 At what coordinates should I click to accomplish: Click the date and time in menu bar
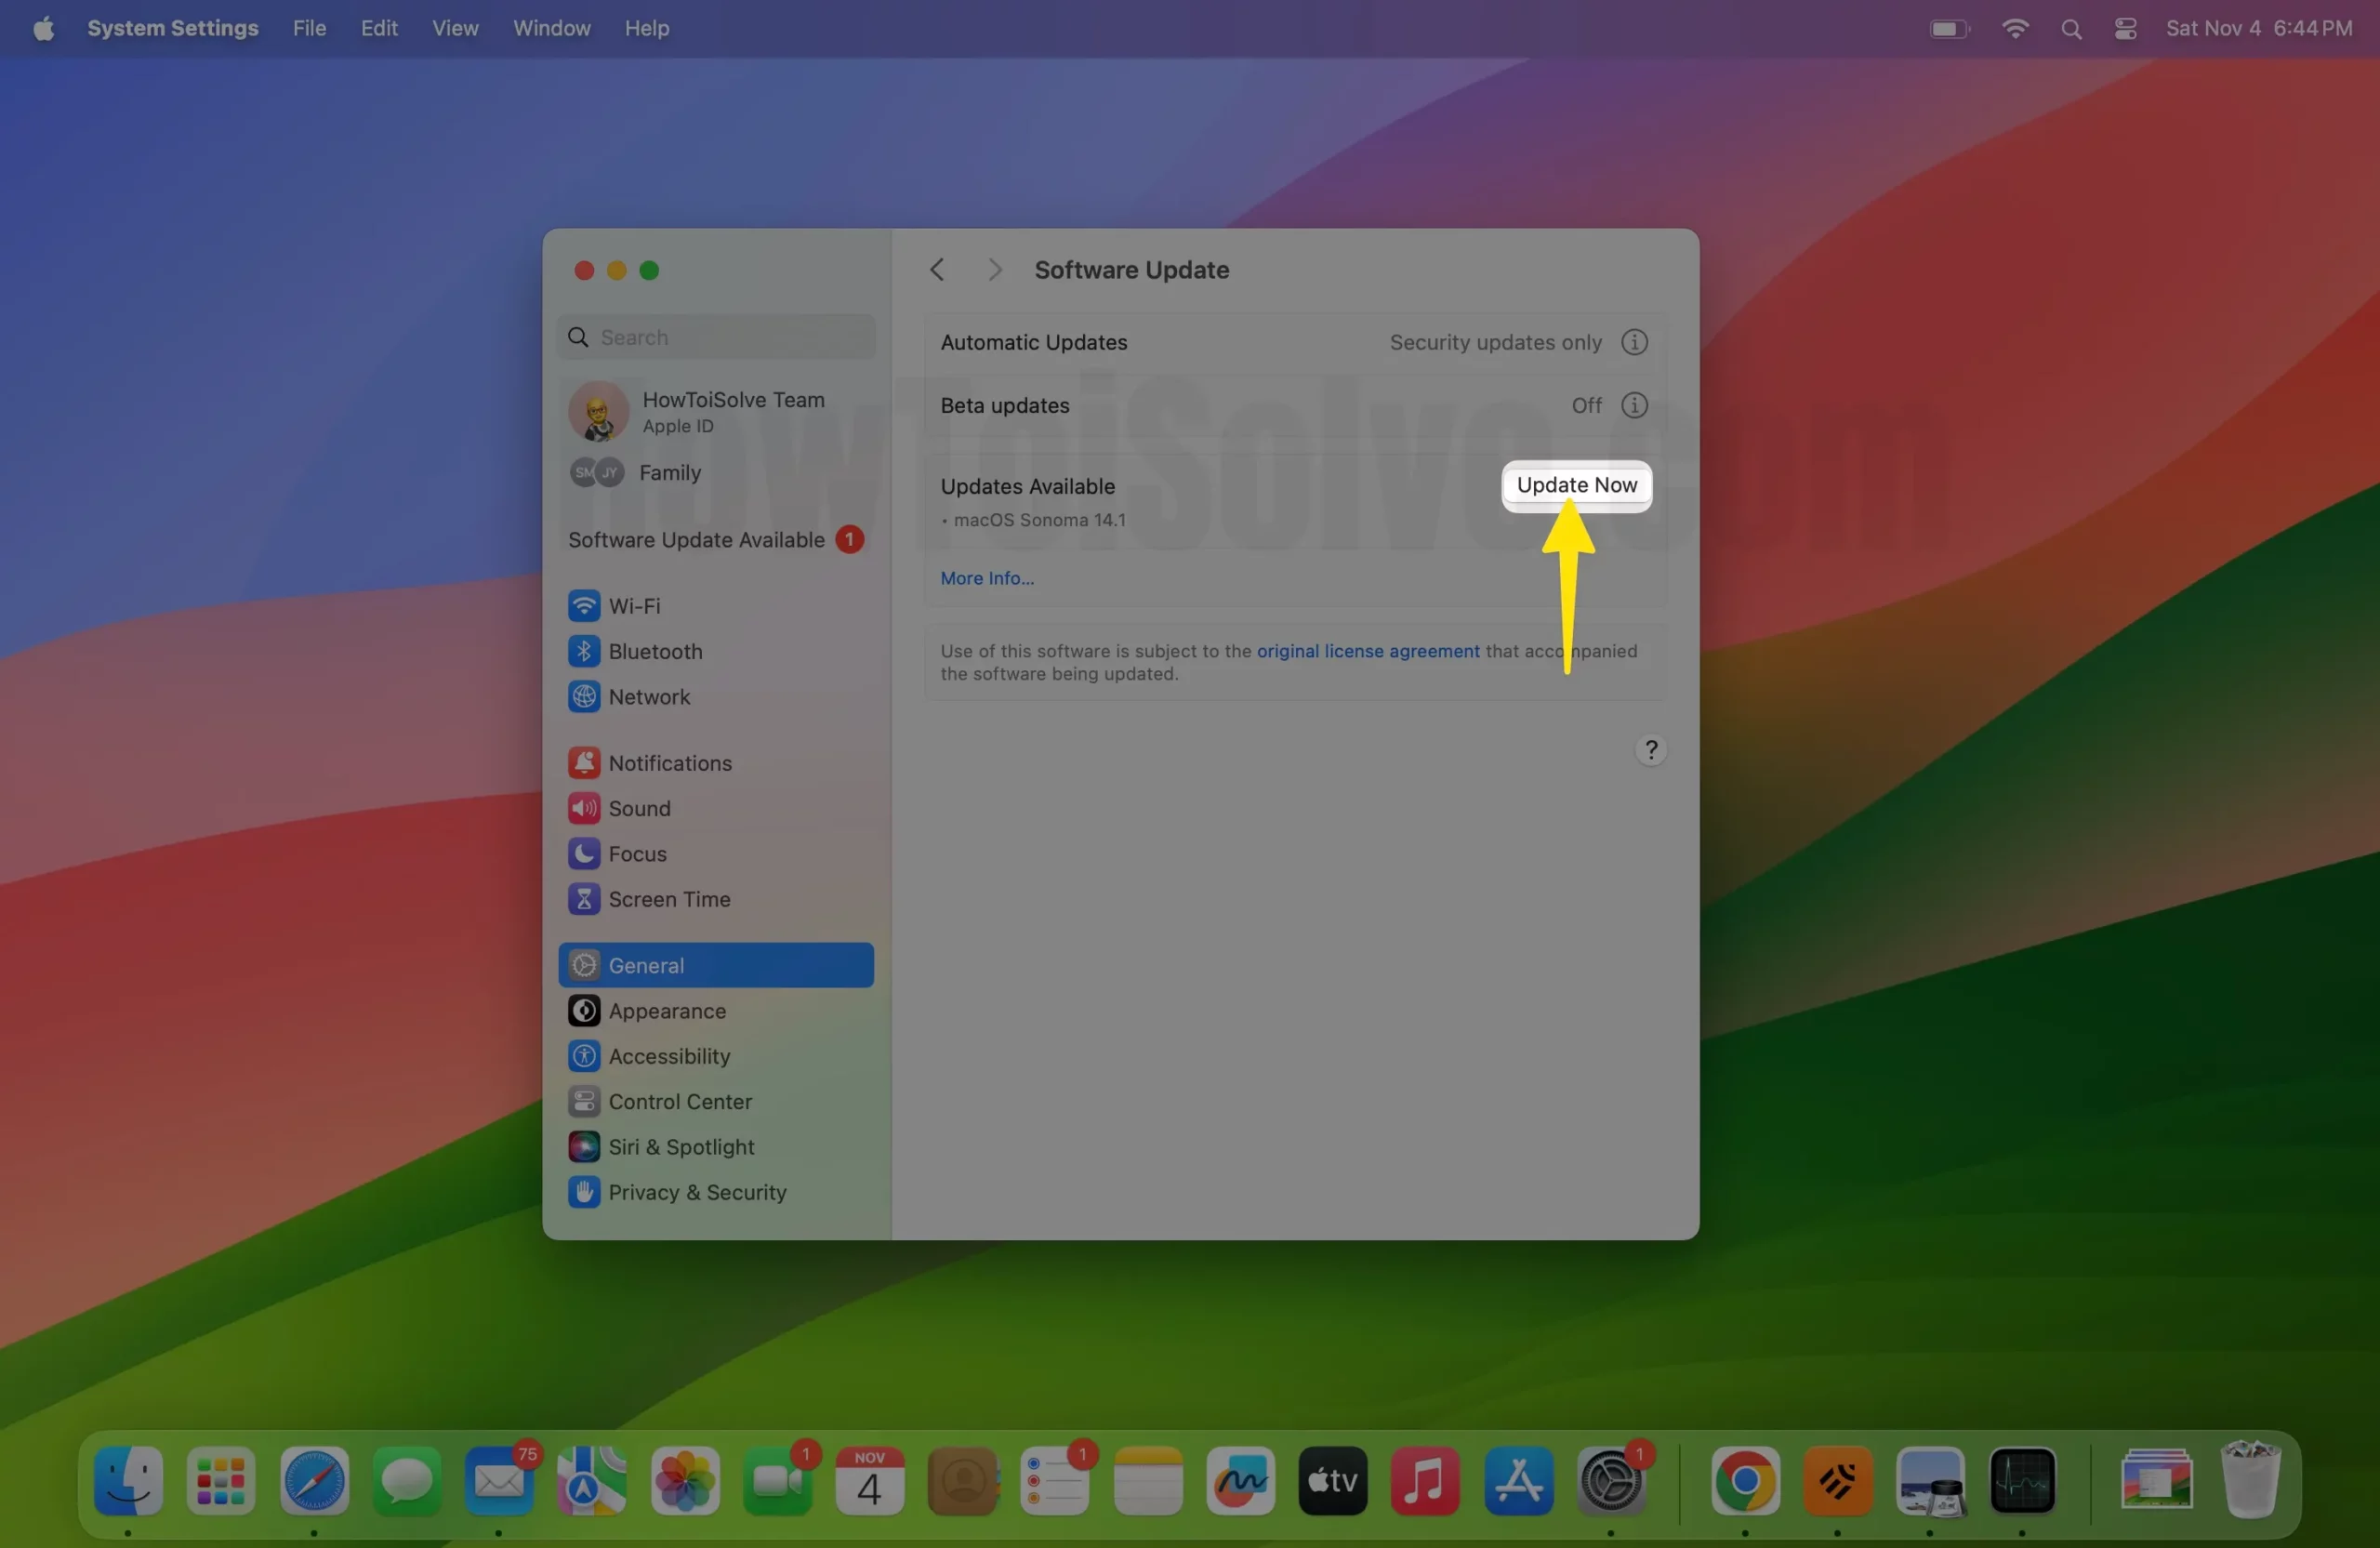(x=2258, y=28)
